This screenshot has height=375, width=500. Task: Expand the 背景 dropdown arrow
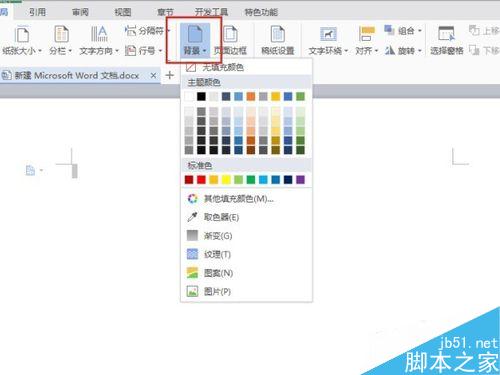coord(204,51)
